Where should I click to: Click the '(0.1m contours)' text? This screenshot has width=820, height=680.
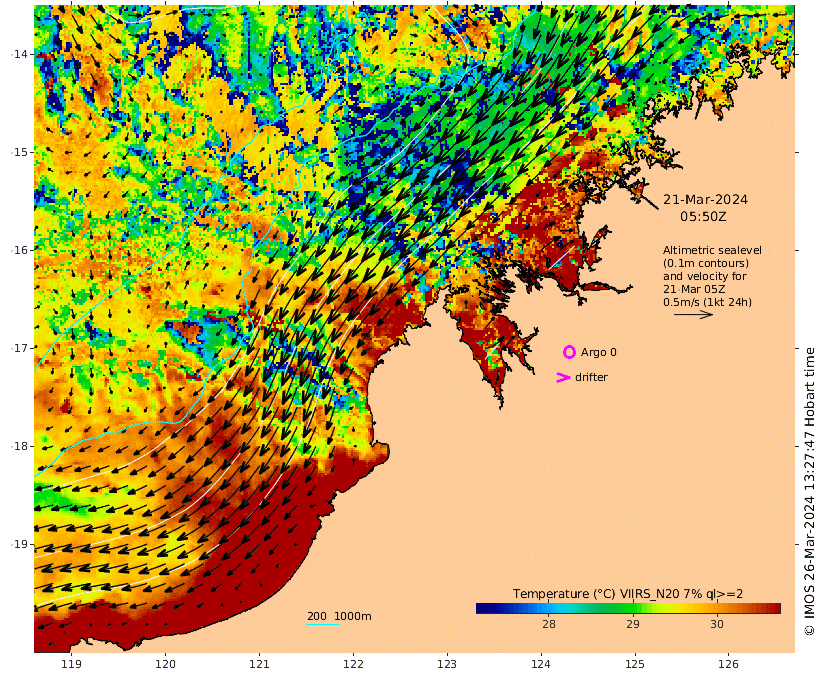(x=705, y=263)
